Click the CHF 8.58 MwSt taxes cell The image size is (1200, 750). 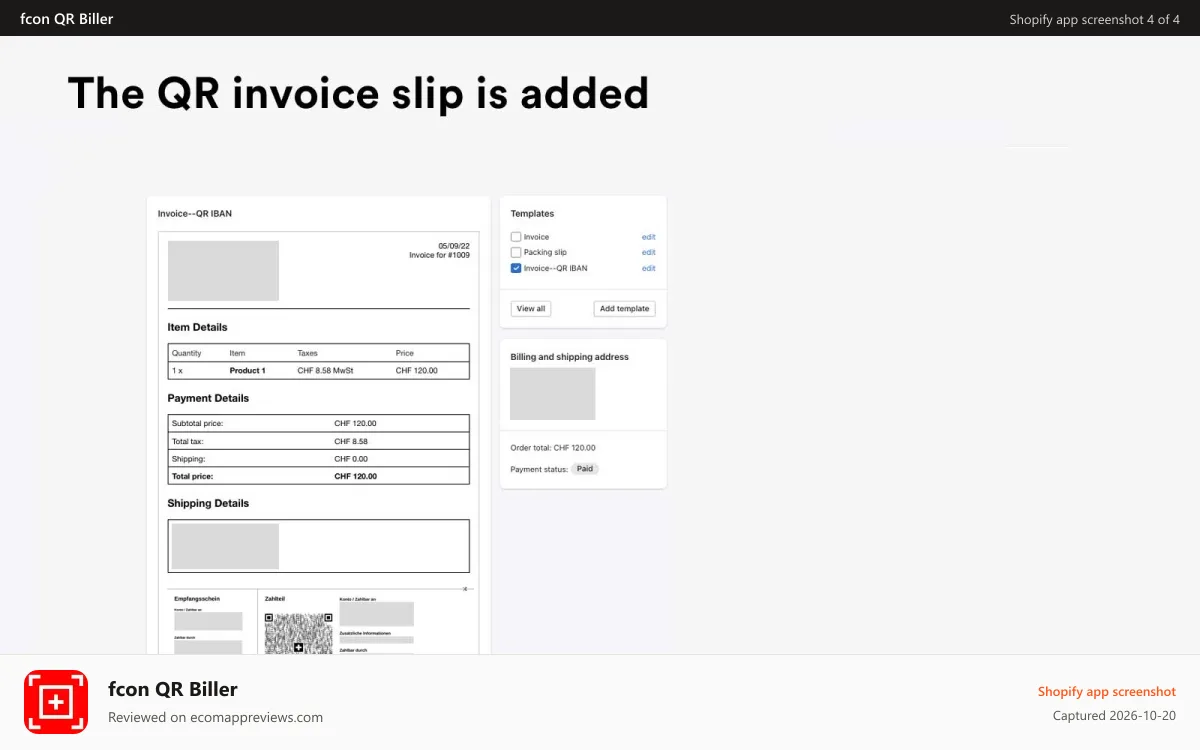(325, 371)
